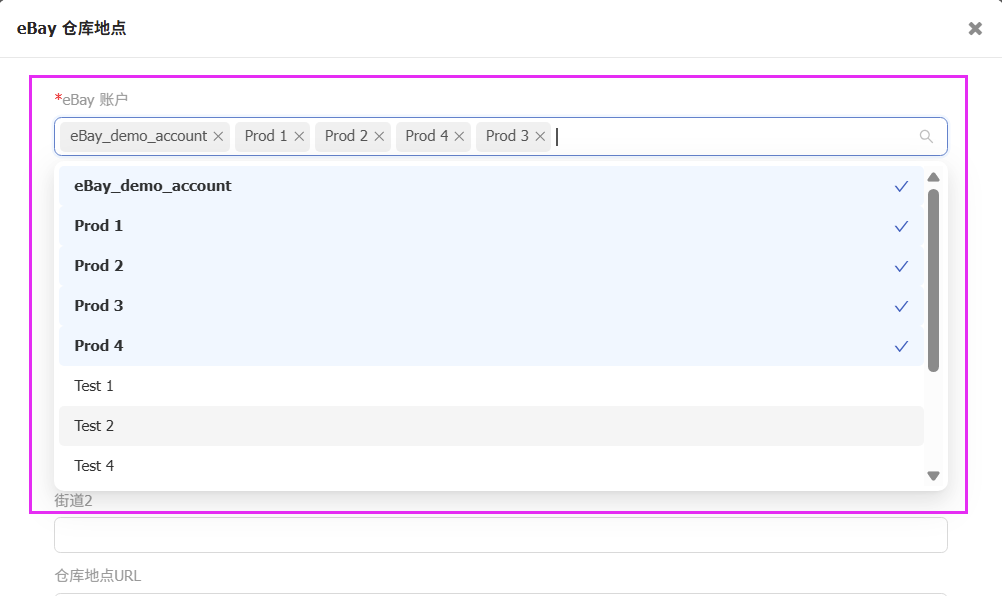Remove the eBay_demo_account tag
This screenshot has height=596, width=1002.
pos(218,136)
